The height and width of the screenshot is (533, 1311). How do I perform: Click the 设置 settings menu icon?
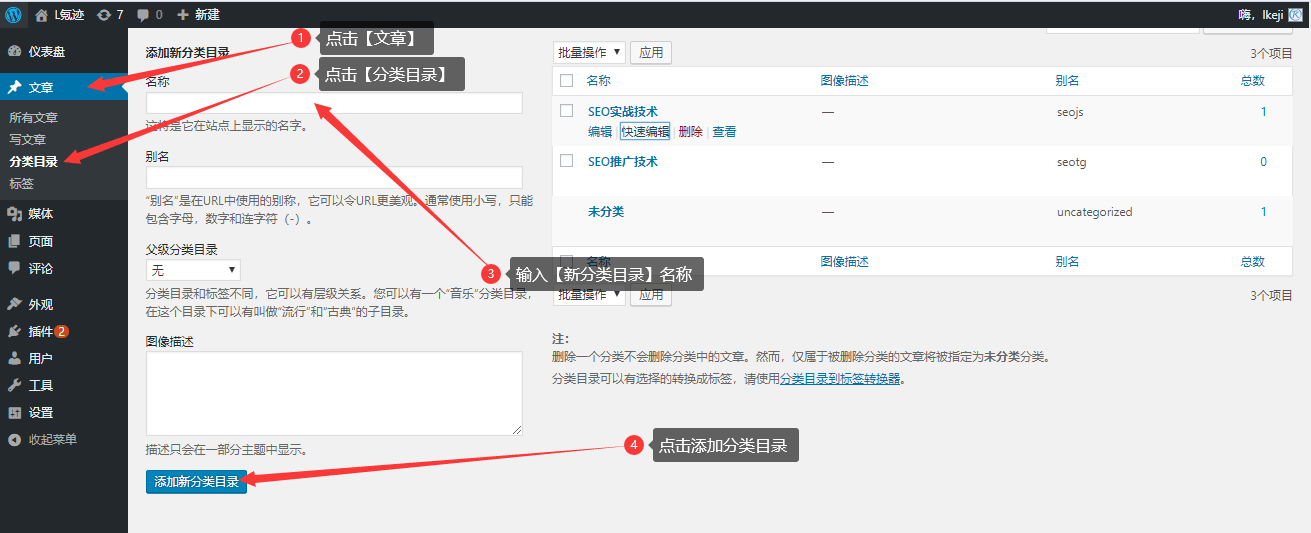[14, 412]
